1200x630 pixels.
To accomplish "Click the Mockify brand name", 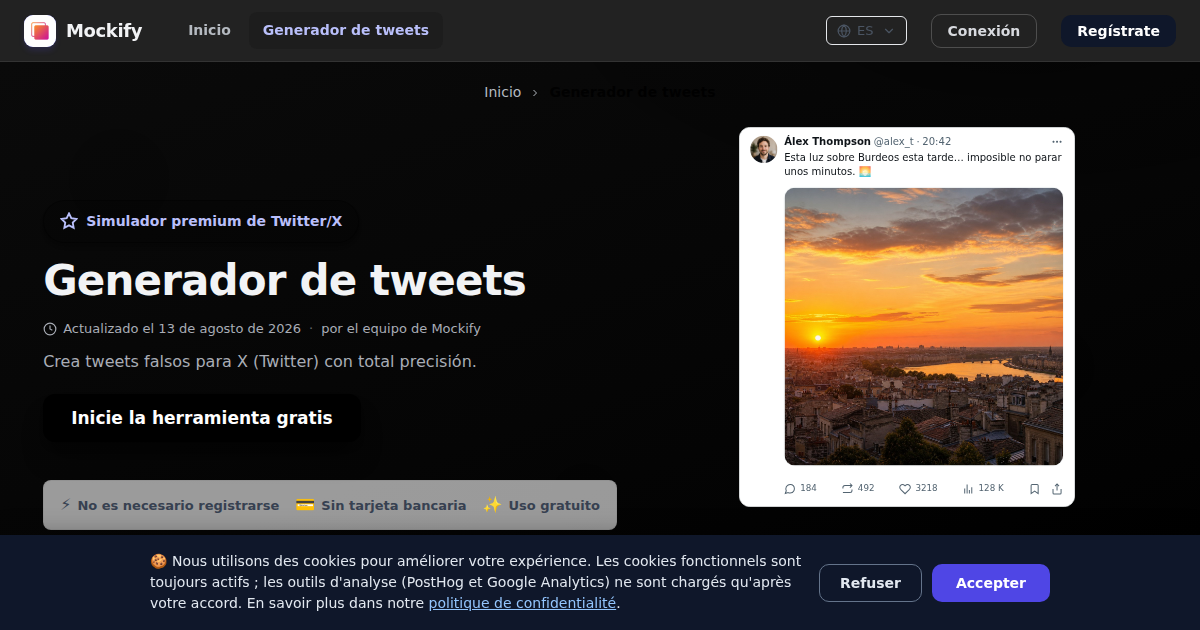I will tap(104, 31).
